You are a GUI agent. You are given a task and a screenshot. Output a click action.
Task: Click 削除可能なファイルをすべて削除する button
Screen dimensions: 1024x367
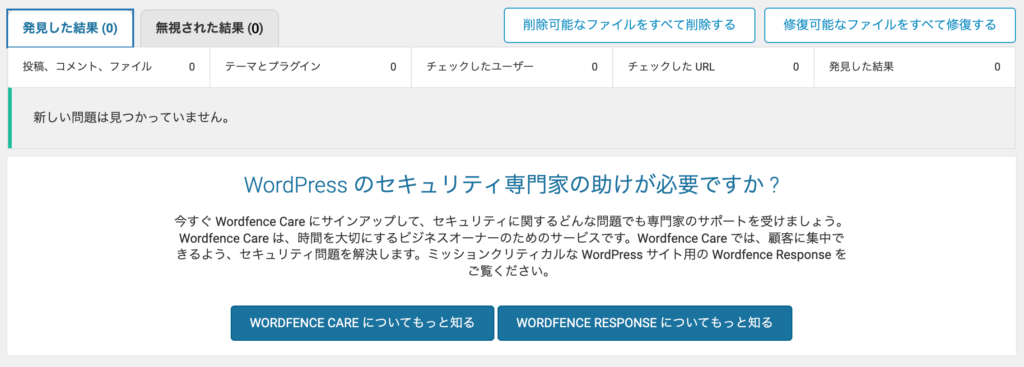click(630, 25)
